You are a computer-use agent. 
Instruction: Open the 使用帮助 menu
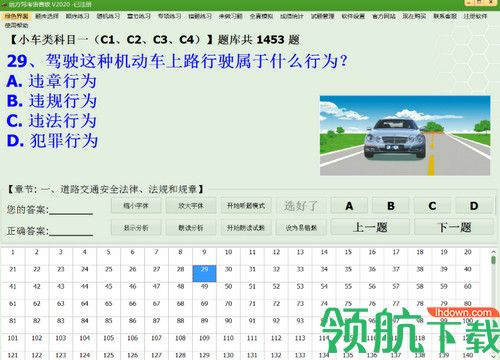[x=16, y=25]
